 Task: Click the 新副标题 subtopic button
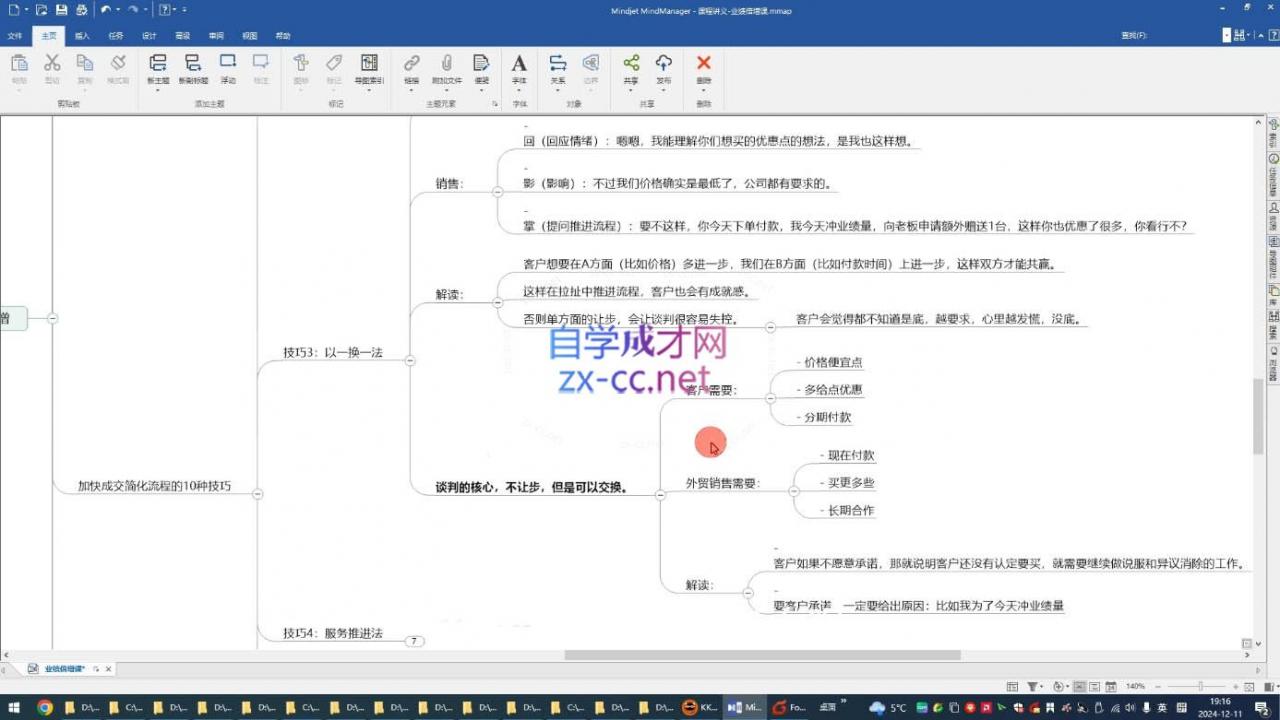pyautogui.click(x=193, y=65)
